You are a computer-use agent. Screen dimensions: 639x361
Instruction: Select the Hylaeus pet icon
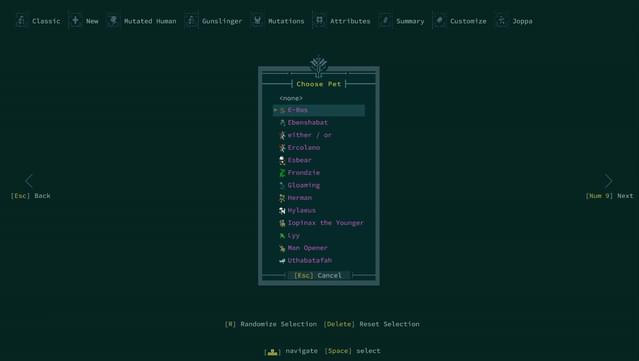[x=282, y=211]
